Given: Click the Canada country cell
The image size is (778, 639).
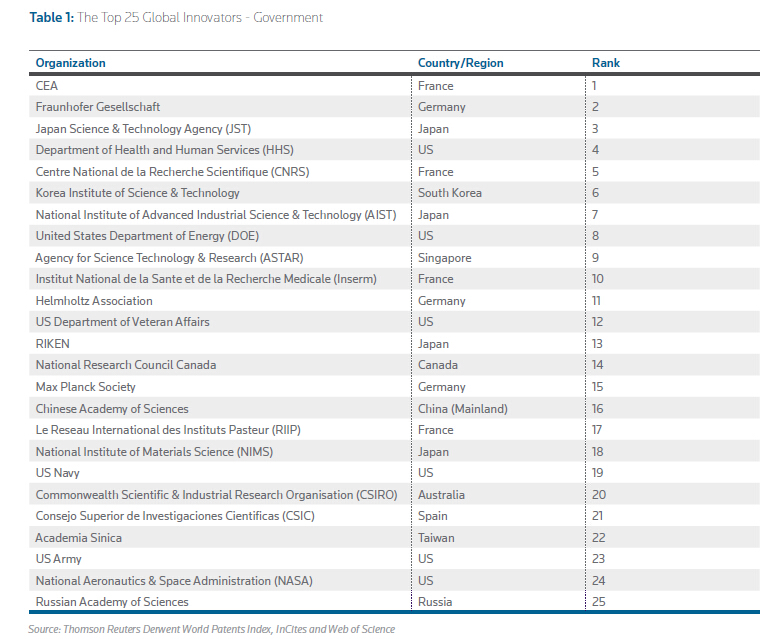Looking at the screenshot, I should (438, 365).
